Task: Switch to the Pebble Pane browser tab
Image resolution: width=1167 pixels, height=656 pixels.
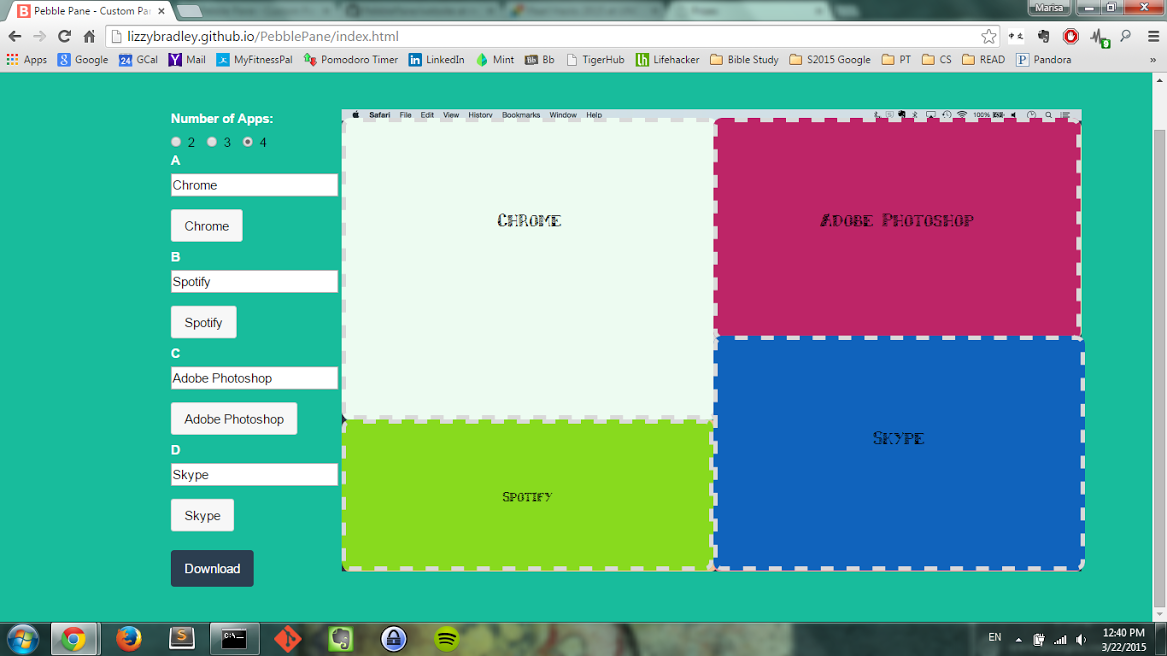Action: (x=89, y=11)
